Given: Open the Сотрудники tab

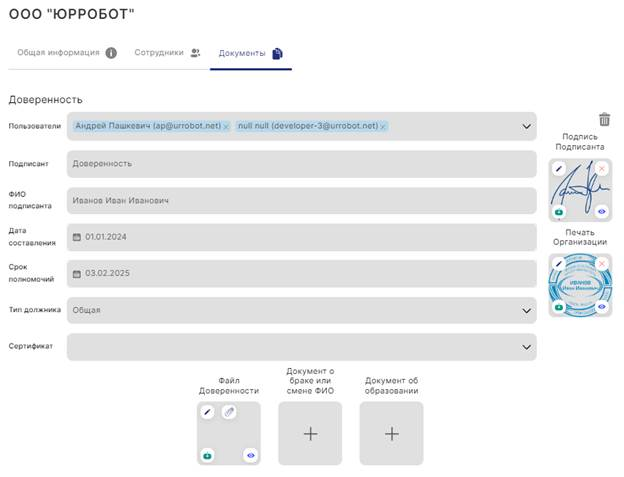Looking at the screenshot, I should [167, 53].
